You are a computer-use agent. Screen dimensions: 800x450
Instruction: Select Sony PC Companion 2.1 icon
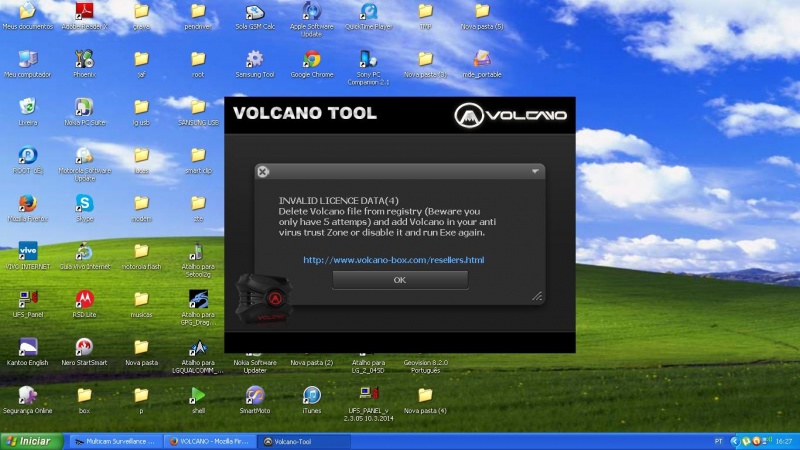(368, 67)
